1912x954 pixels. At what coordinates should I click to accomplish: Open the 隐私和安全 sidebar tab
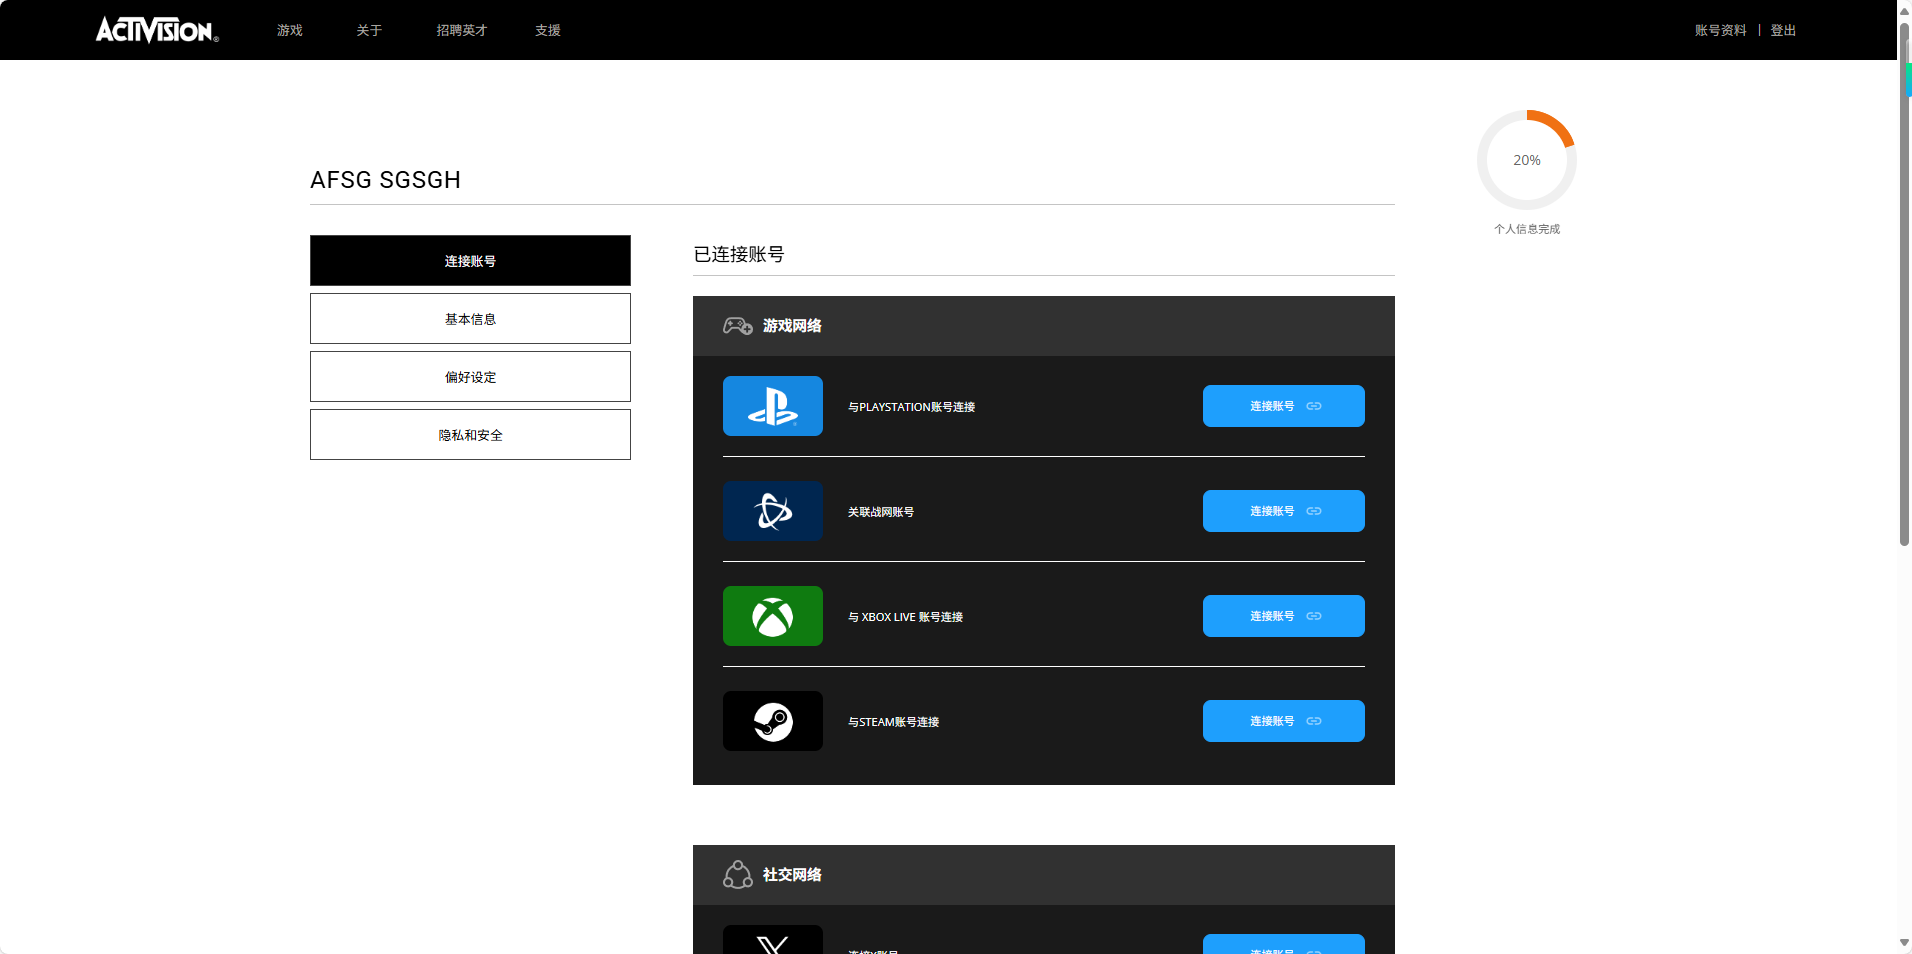[x=470, y=435]
